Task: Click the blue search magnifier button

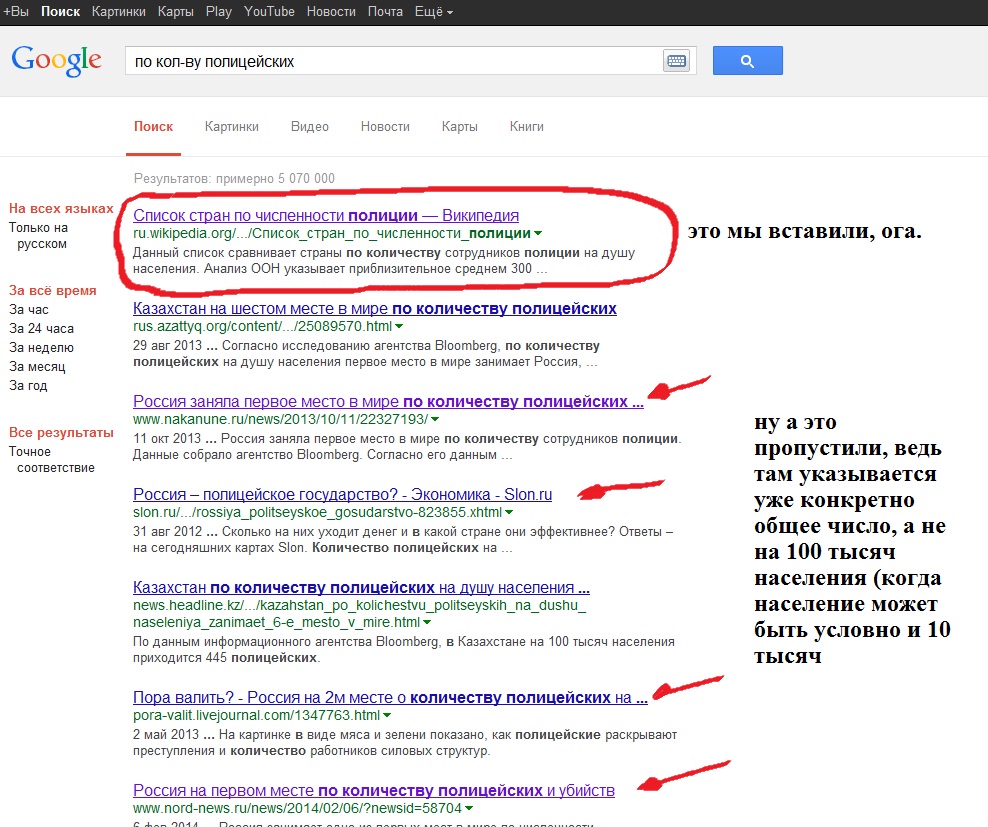Action: point(747,61)
